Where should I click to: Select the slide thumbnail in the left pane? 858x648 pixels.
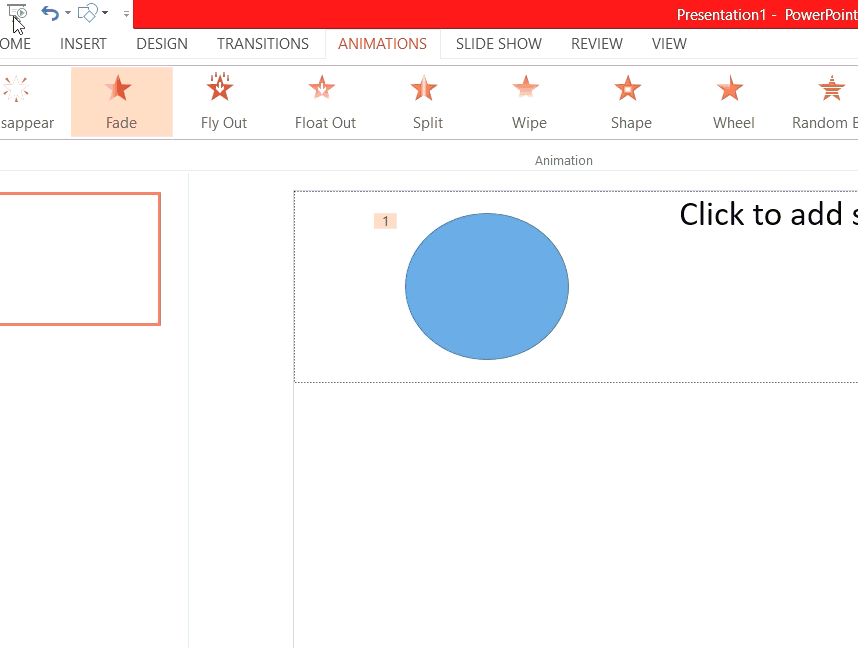point(80,259)
